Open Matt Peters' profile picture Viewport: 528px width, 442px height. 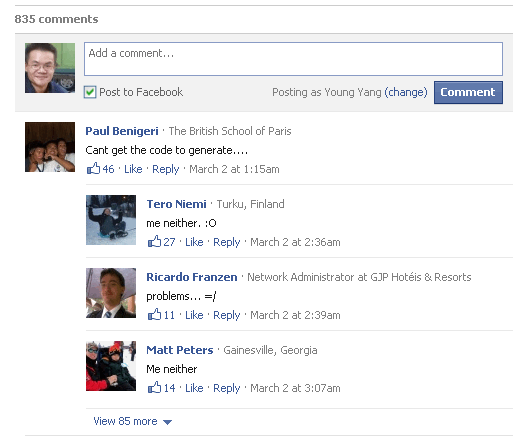tap(111, 366)
